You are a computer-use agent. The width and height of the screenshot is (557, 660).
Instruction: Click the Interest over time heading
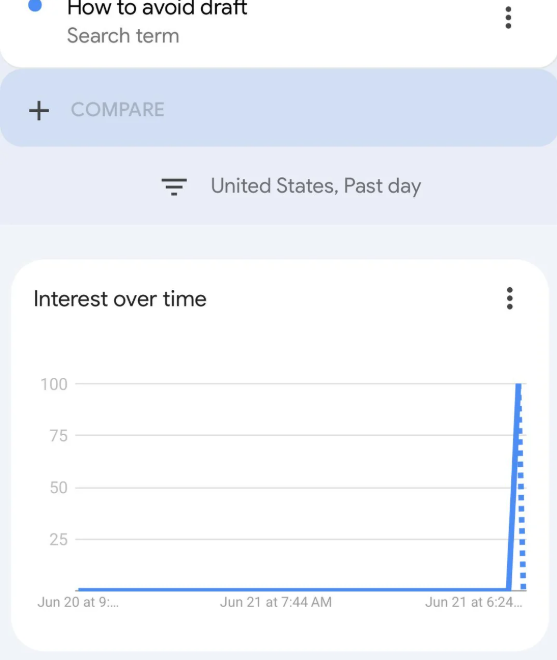[x=120, y=299]
